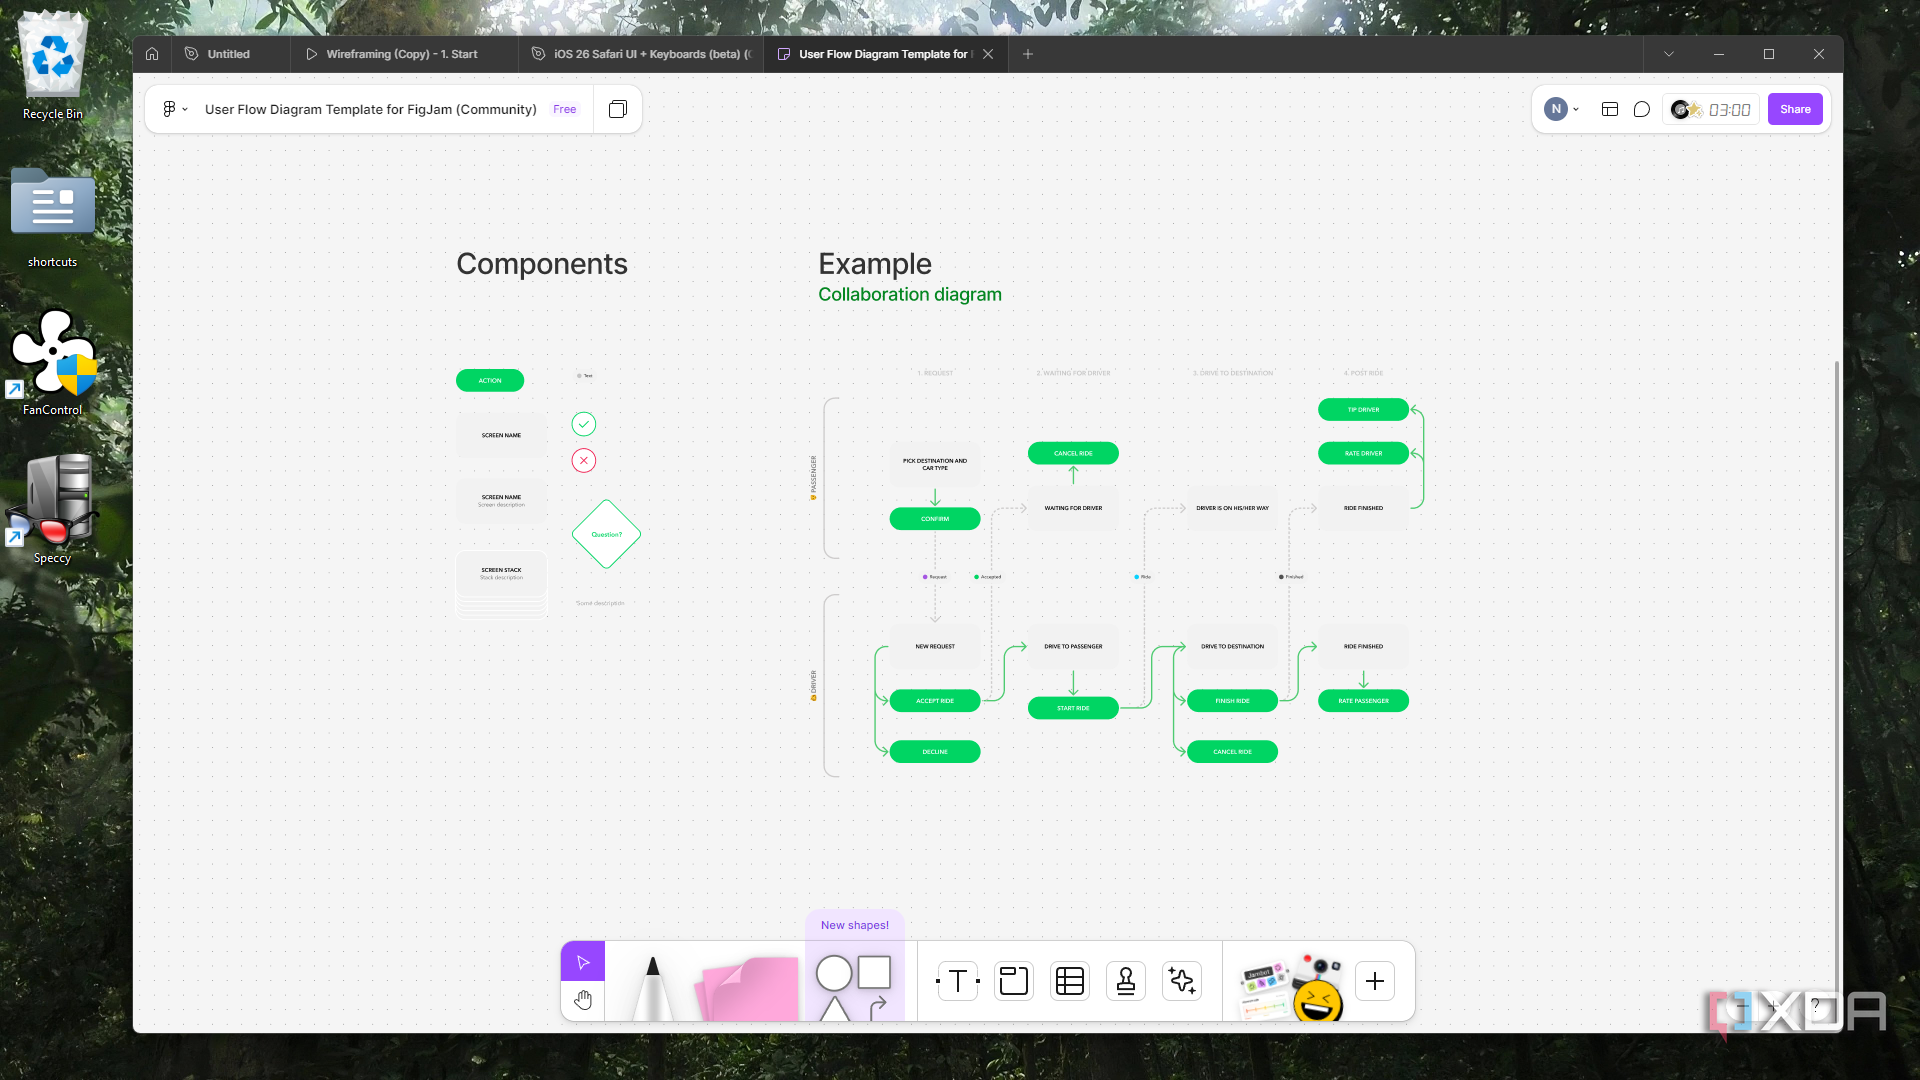Add a new tab with plus

[x=1028, y=54]
